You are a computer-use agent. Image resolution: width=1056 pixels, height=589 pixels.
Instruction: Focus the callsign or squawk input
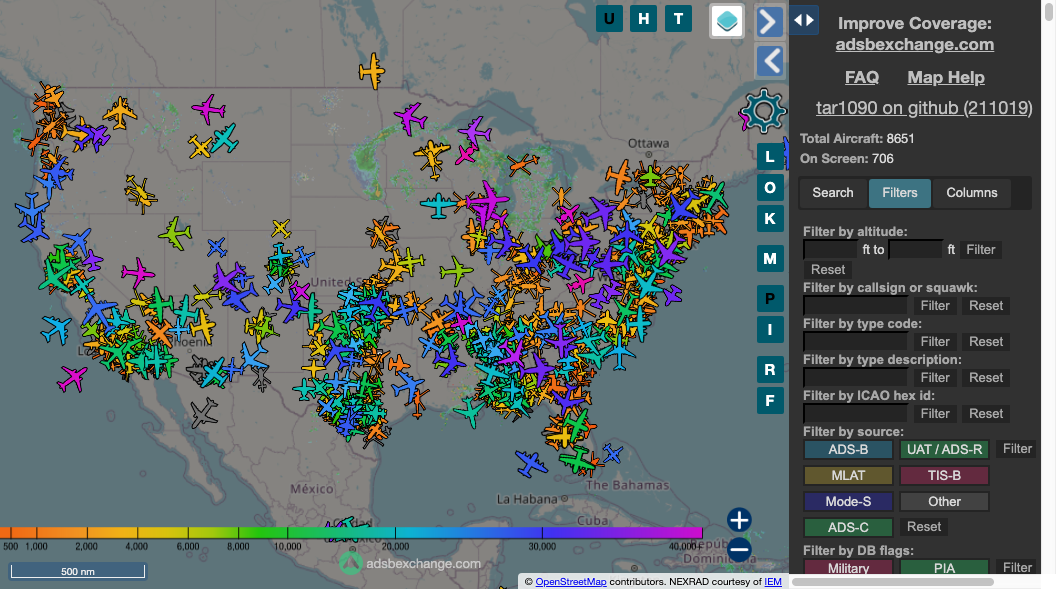pos(855,306)
